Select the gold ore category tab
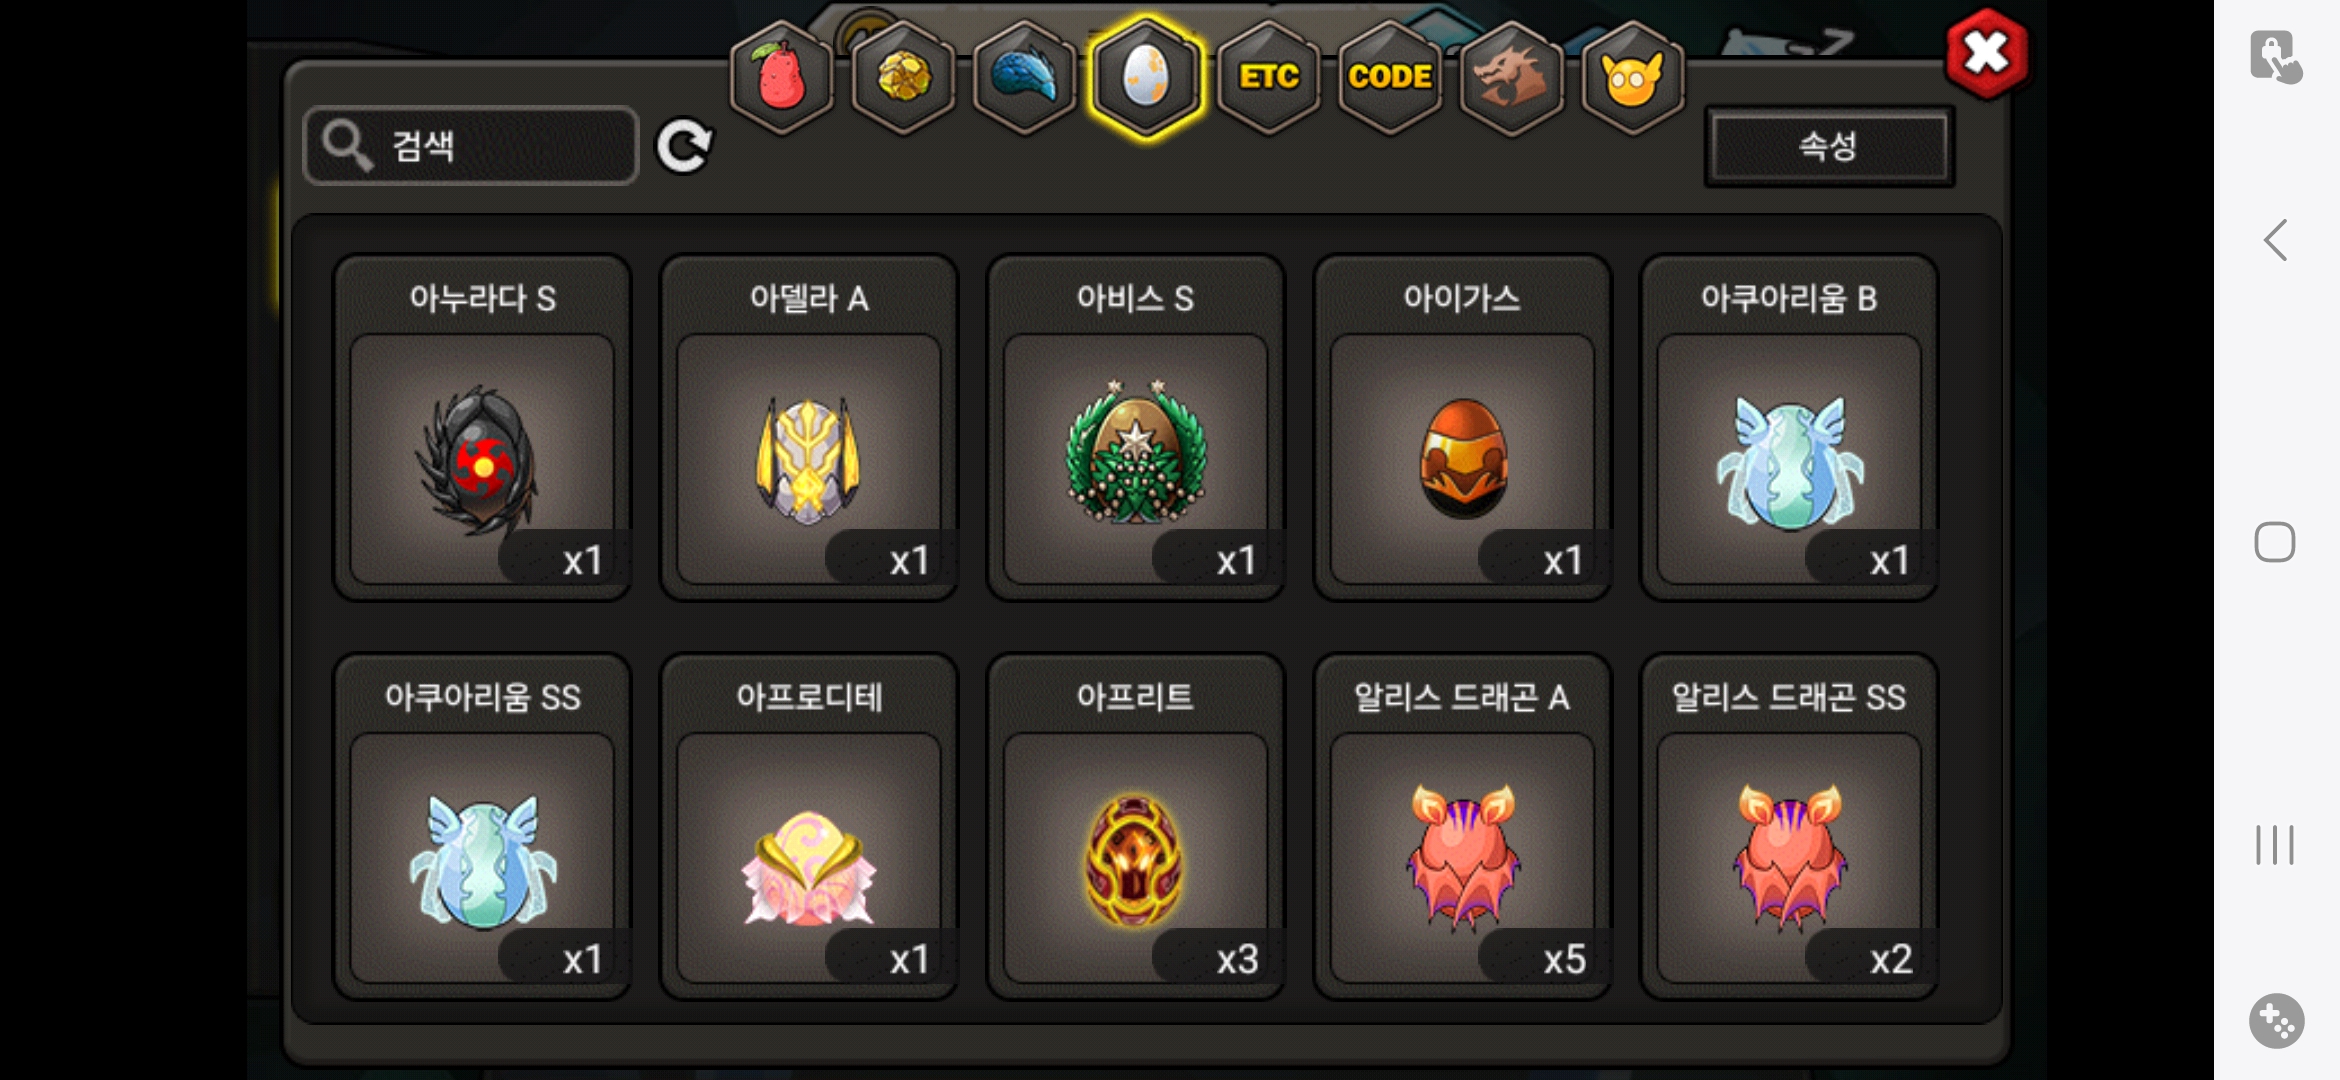 coord(903,77)
